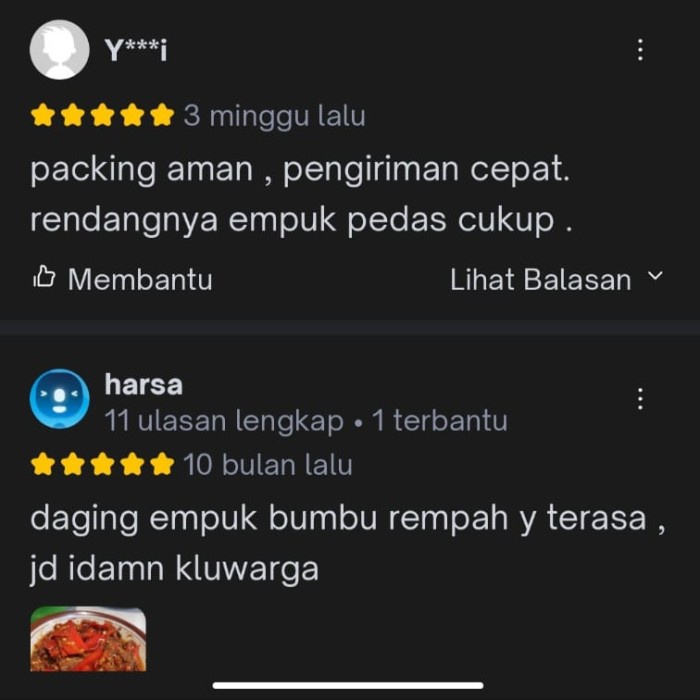Open the harsa username profile
This screenshot has height=700, width=700.
144,384
